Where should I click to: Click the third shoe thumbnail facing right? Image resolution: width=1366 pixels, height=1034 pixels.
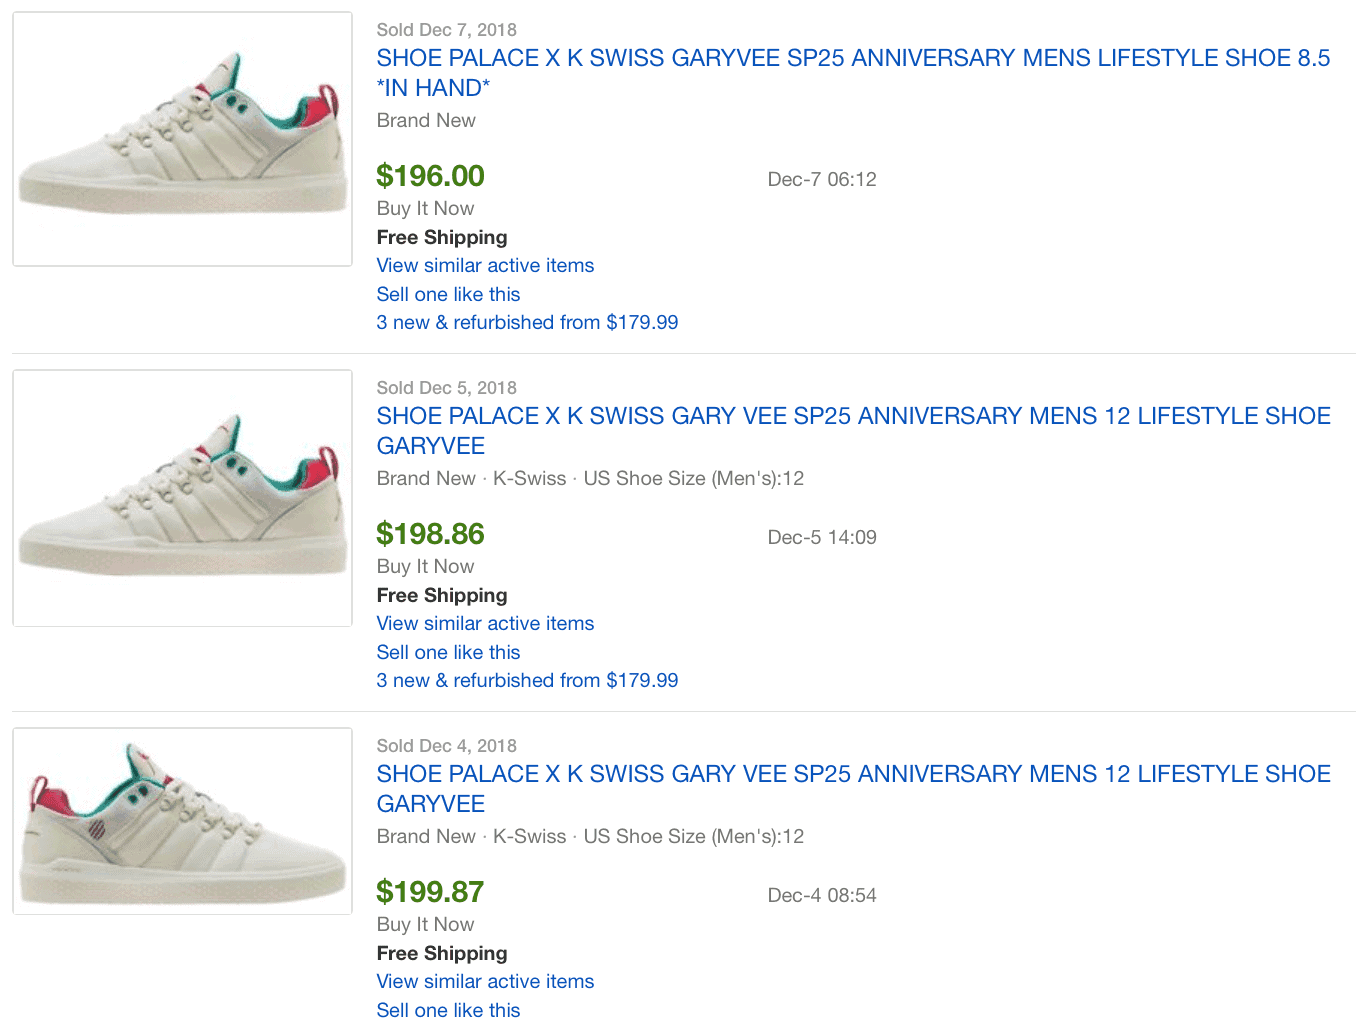pyautogui.click(x=182, y=821)
